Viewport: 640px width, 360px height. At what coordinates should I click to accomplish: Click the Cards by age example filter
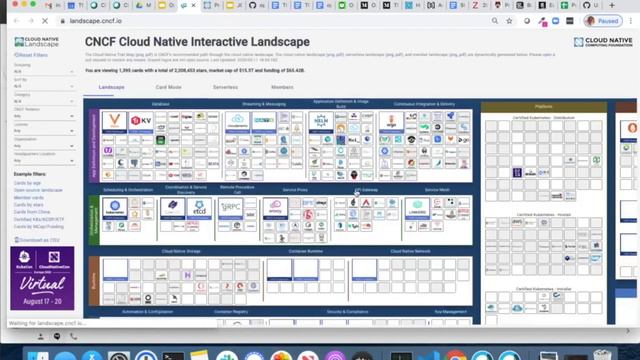(27, 183)
